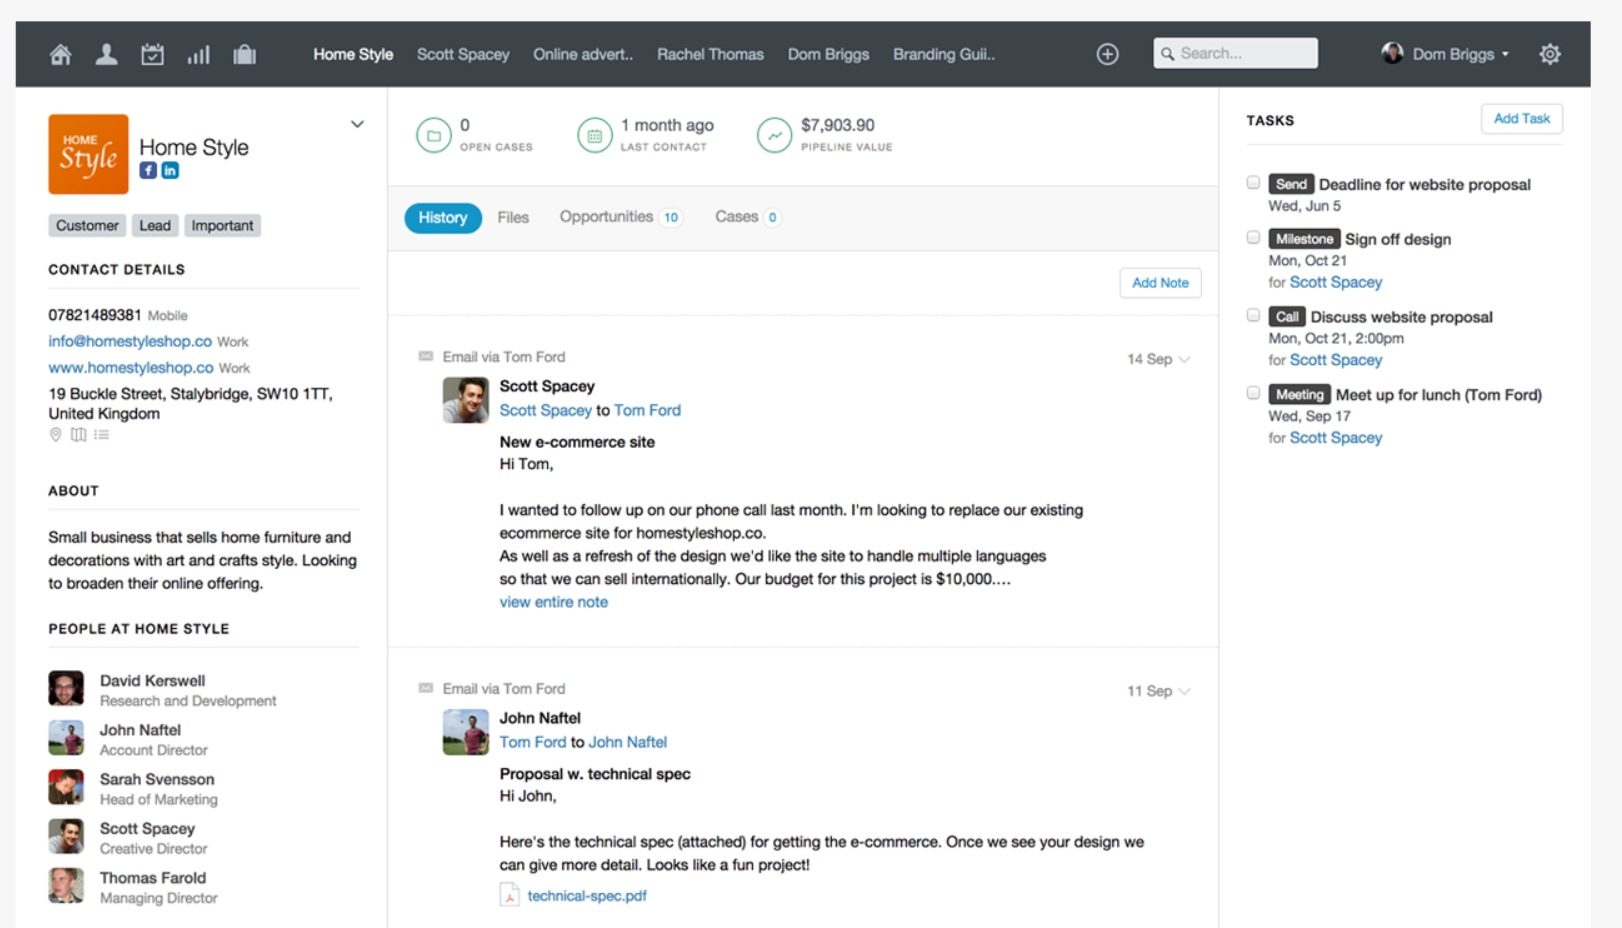Open Home Style's Facebook icon

coord(148,171)
